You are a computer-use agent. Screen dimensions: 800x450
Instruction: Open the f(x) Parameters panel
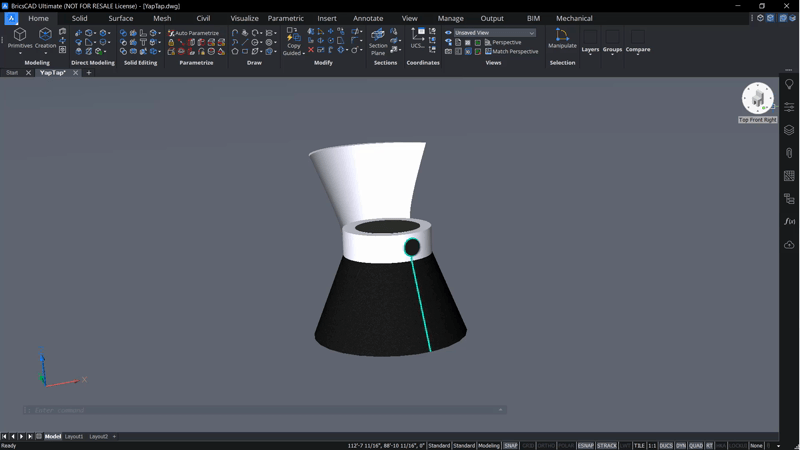[x=789, y=221]
